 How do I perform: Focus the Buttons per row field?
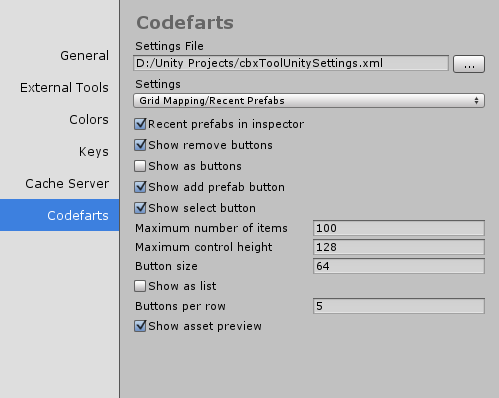399,306
